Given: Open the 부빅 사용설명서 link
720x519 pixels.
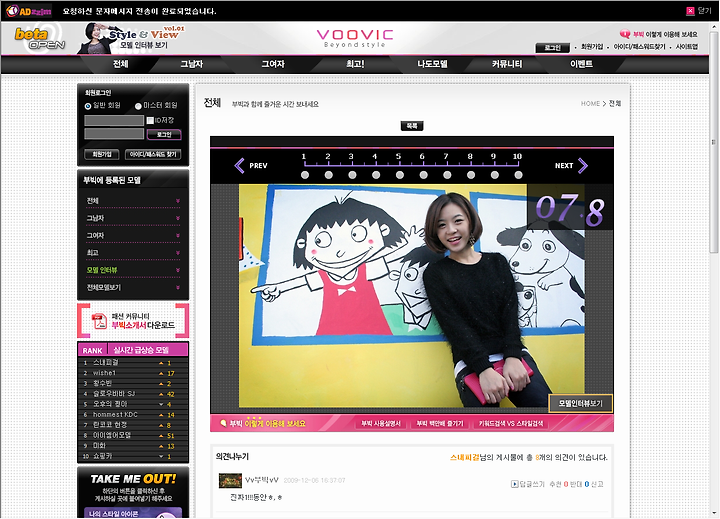Looking at the screenshot, I should (381, 423).
